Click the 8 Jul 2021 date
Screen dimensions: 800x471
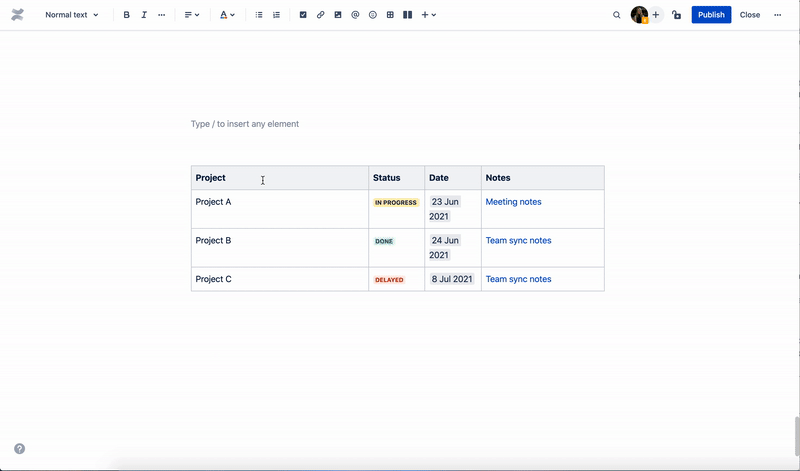(452, 279)
